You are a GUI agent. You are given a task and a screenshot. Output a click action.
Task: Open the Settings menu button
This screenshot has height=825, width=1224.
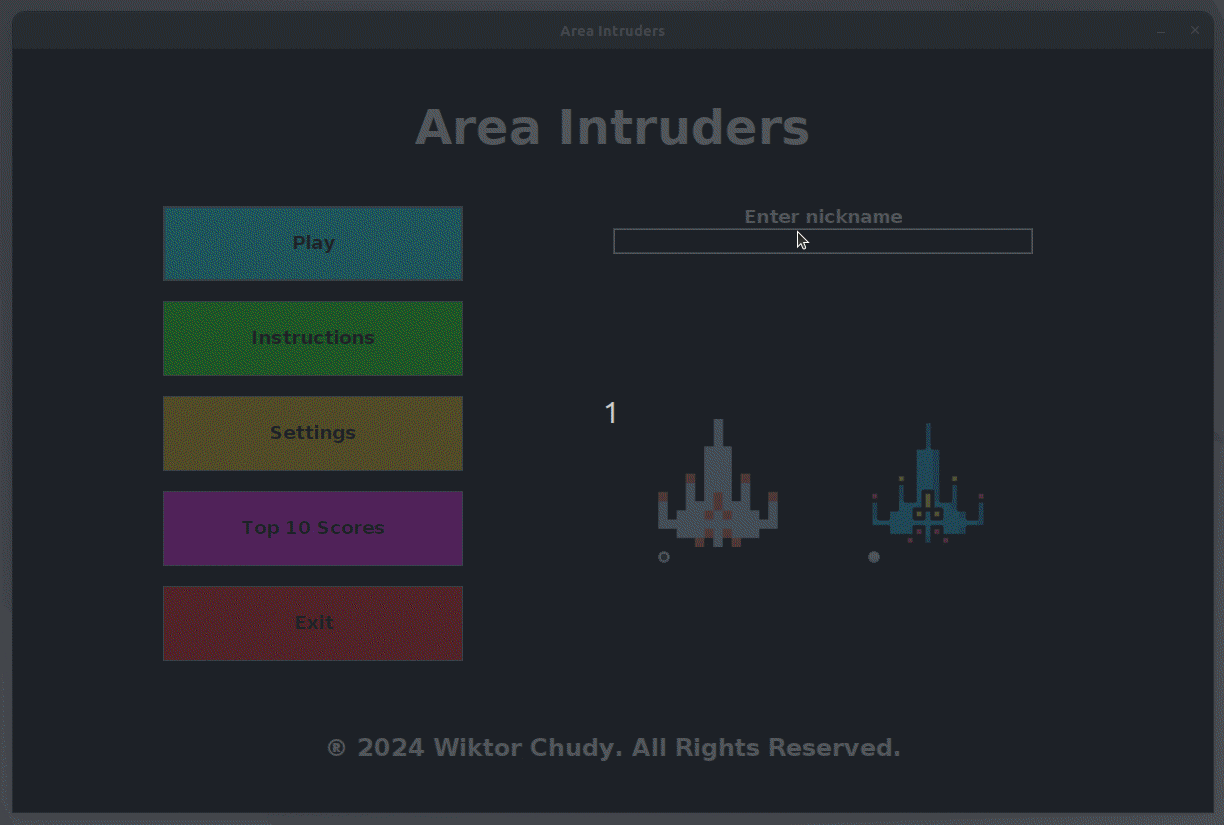[x=313, y=433]
